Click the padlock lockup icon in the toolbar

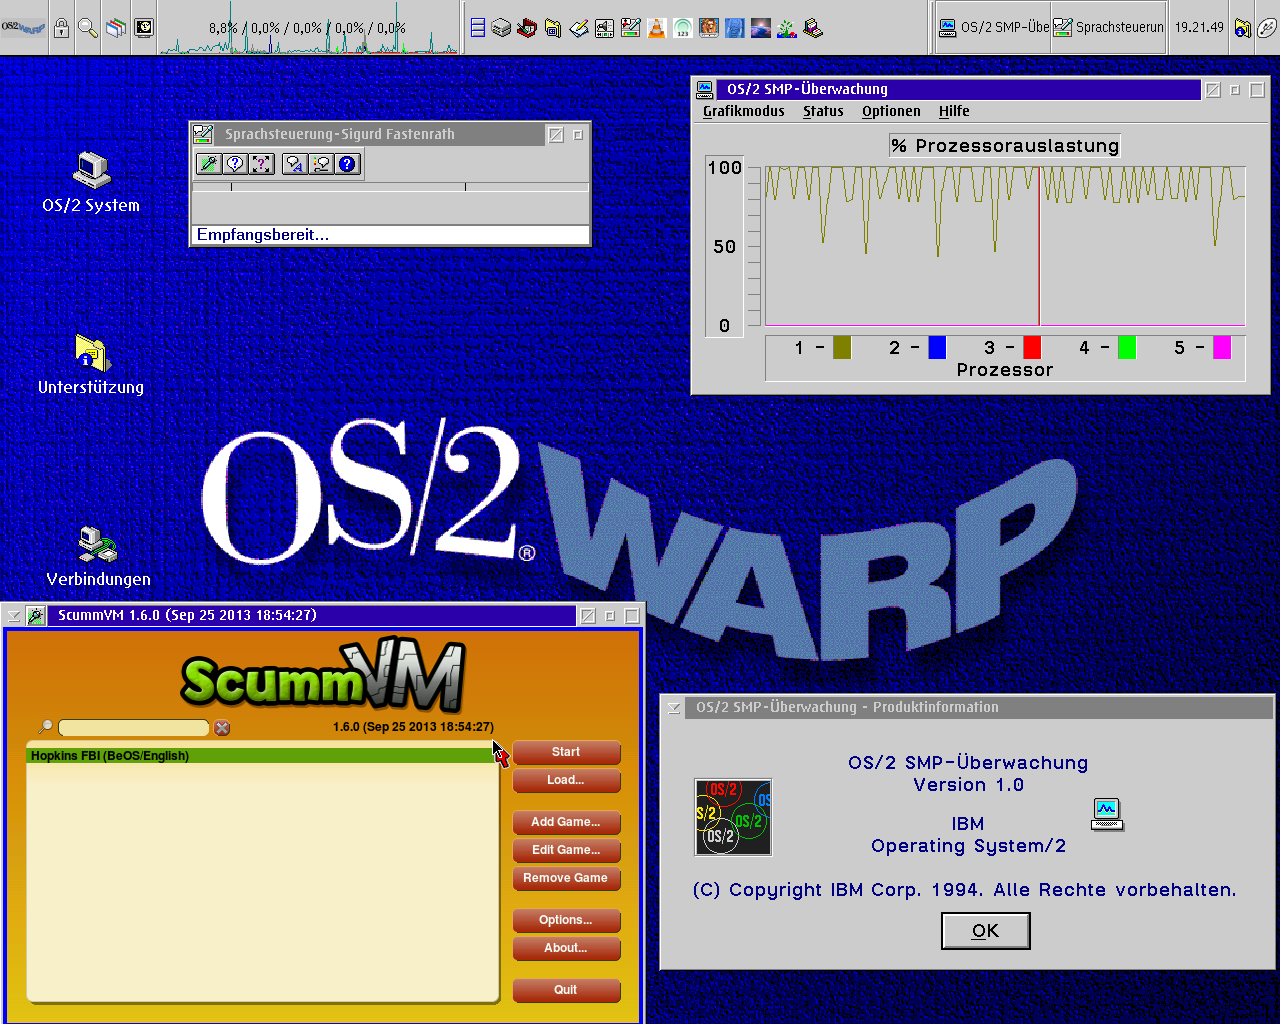click(x=61, y=28)
